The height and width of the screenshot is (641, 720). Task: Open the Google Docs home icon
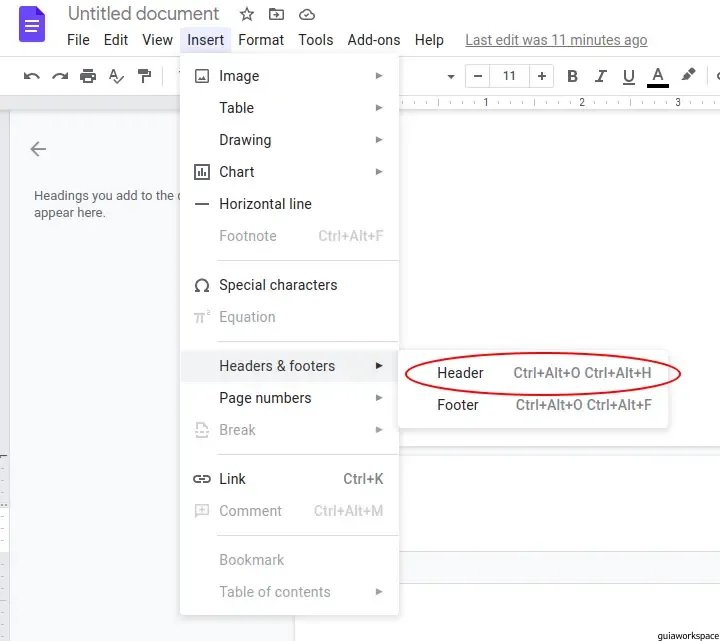[32, 24]
